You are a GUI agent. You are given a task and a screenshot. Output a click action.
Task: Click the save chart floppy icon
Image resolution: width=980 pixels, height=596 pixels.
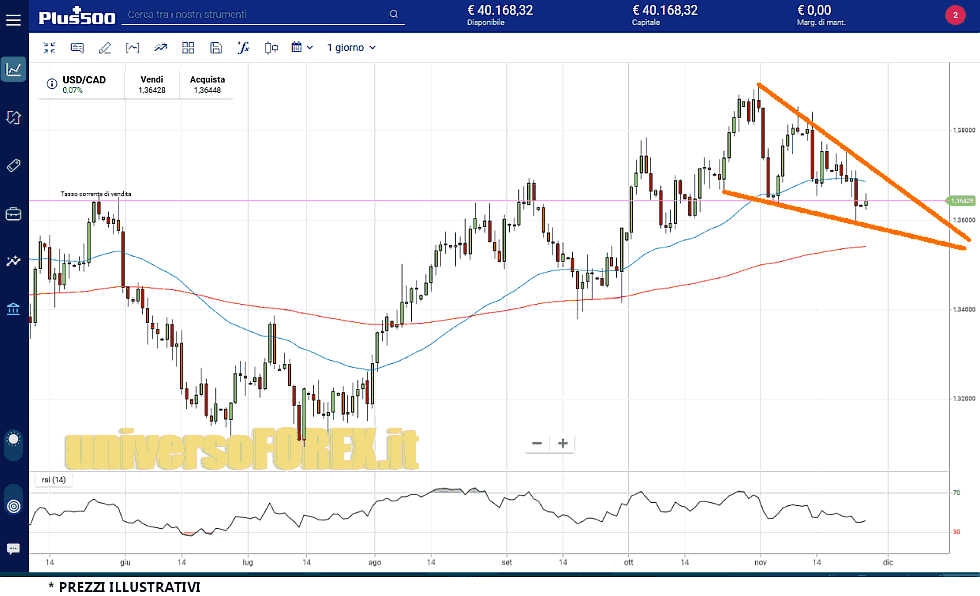tap(216, 47)
